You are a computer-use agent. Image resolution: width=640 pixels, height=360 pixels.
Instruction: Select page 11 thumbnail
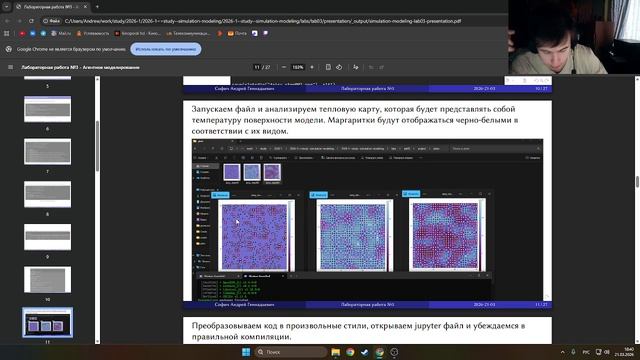coord(47,322)
